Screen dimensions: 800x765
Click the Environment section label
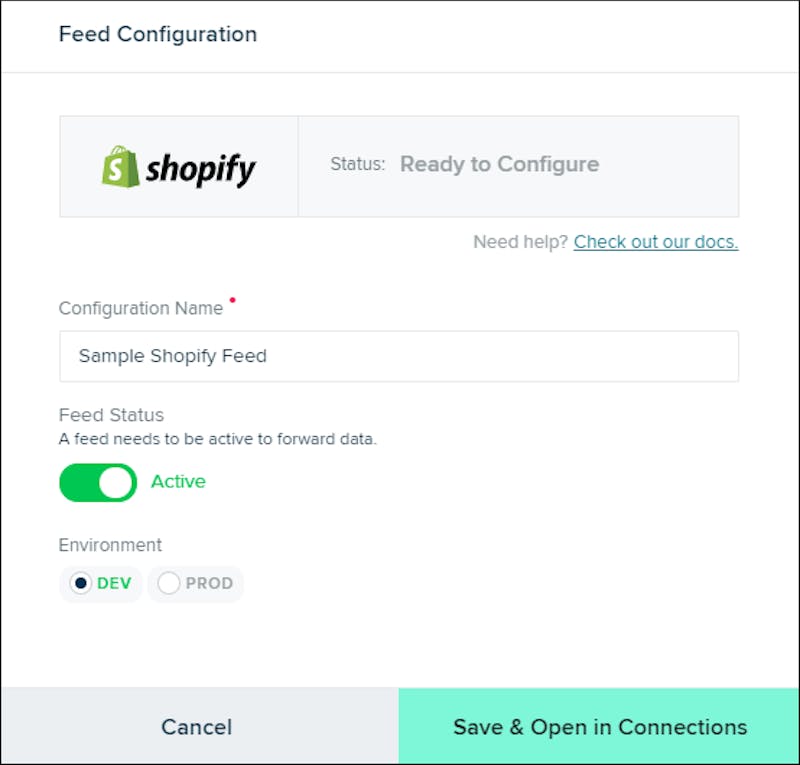(110, 545)
